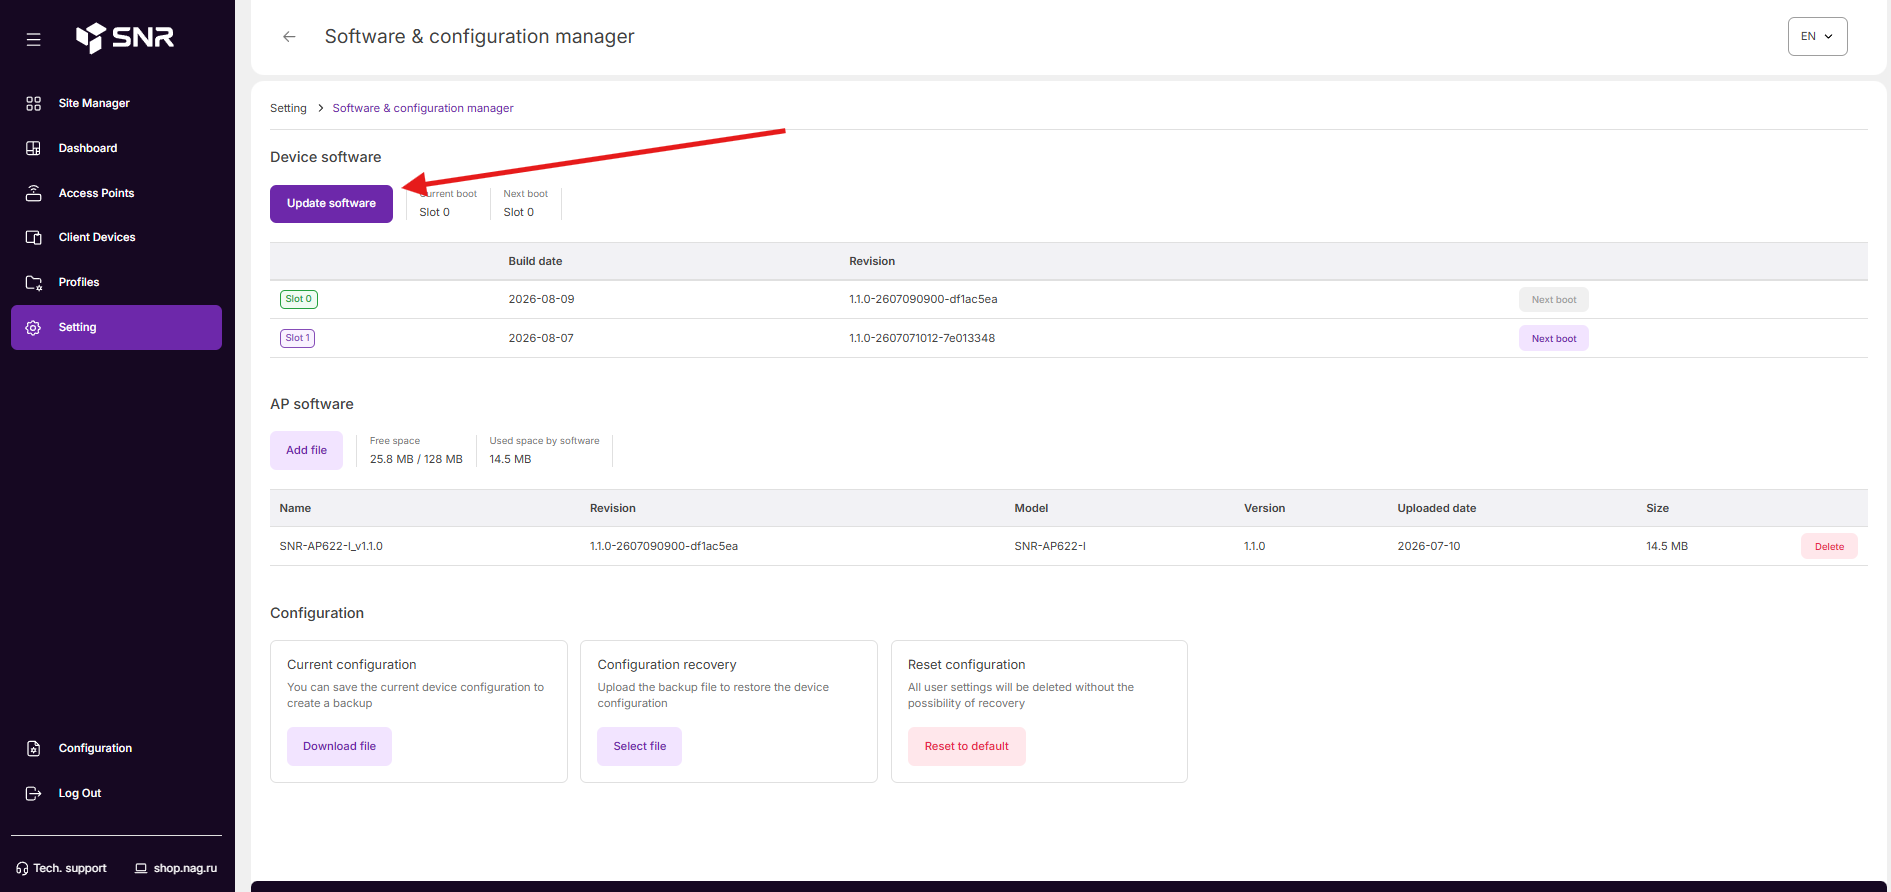Click the Uploaded date column header
The height and width of the screenshot is (892, 1891).
coord(1436,508)
